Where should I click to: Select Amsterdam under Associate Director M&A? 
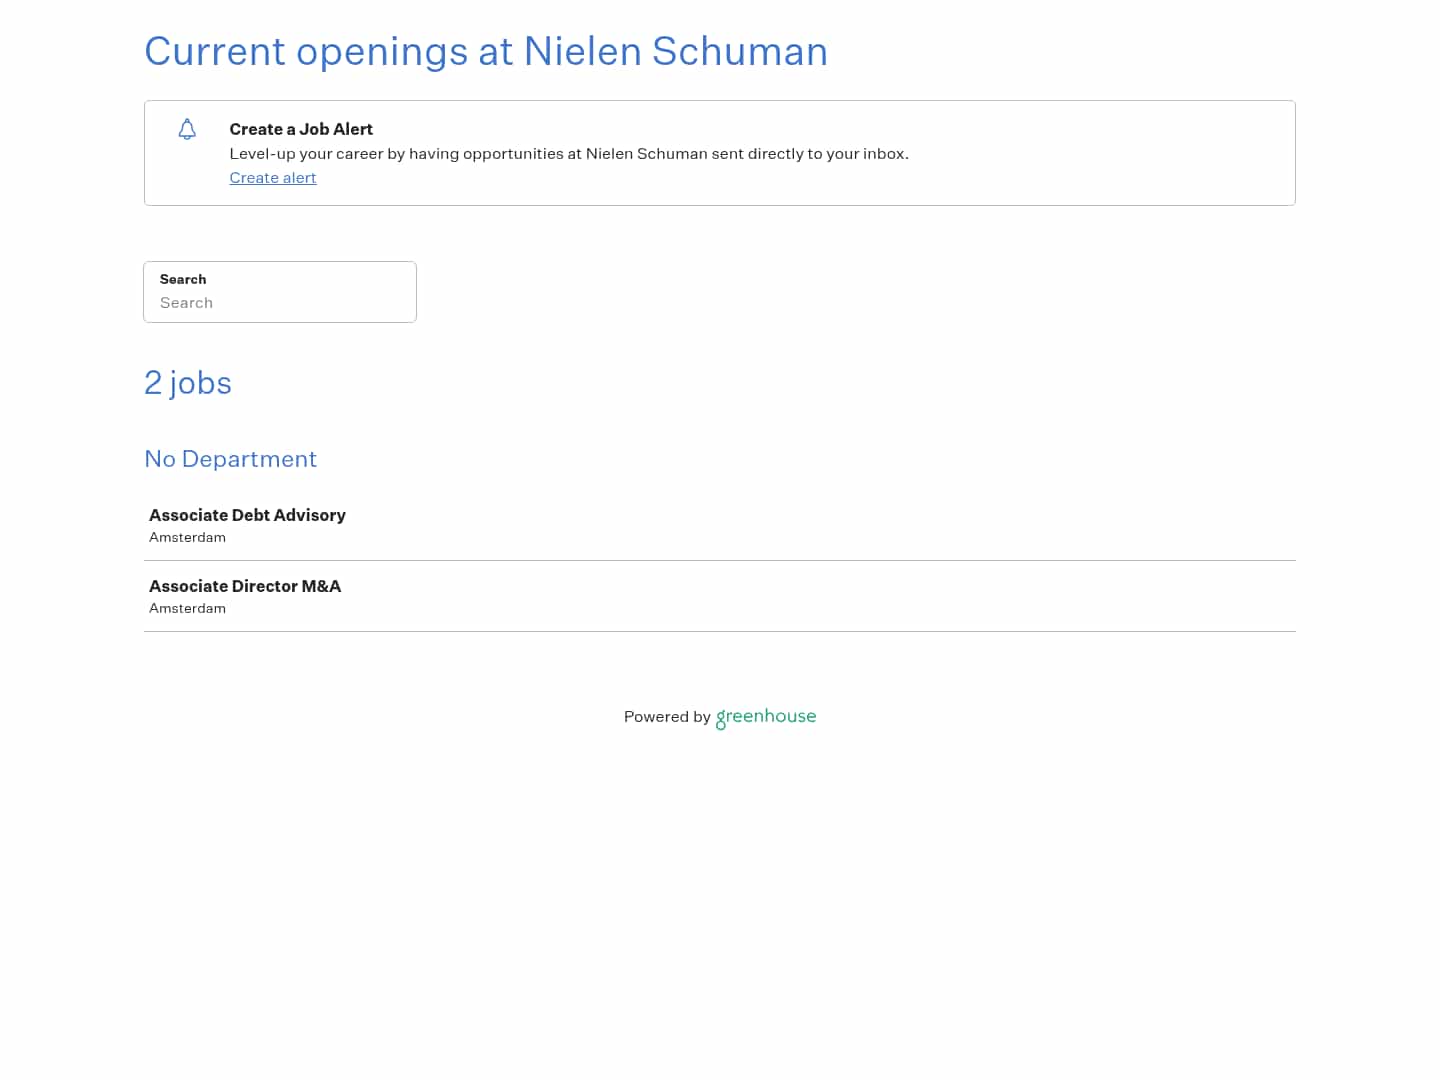click(187, 608)
